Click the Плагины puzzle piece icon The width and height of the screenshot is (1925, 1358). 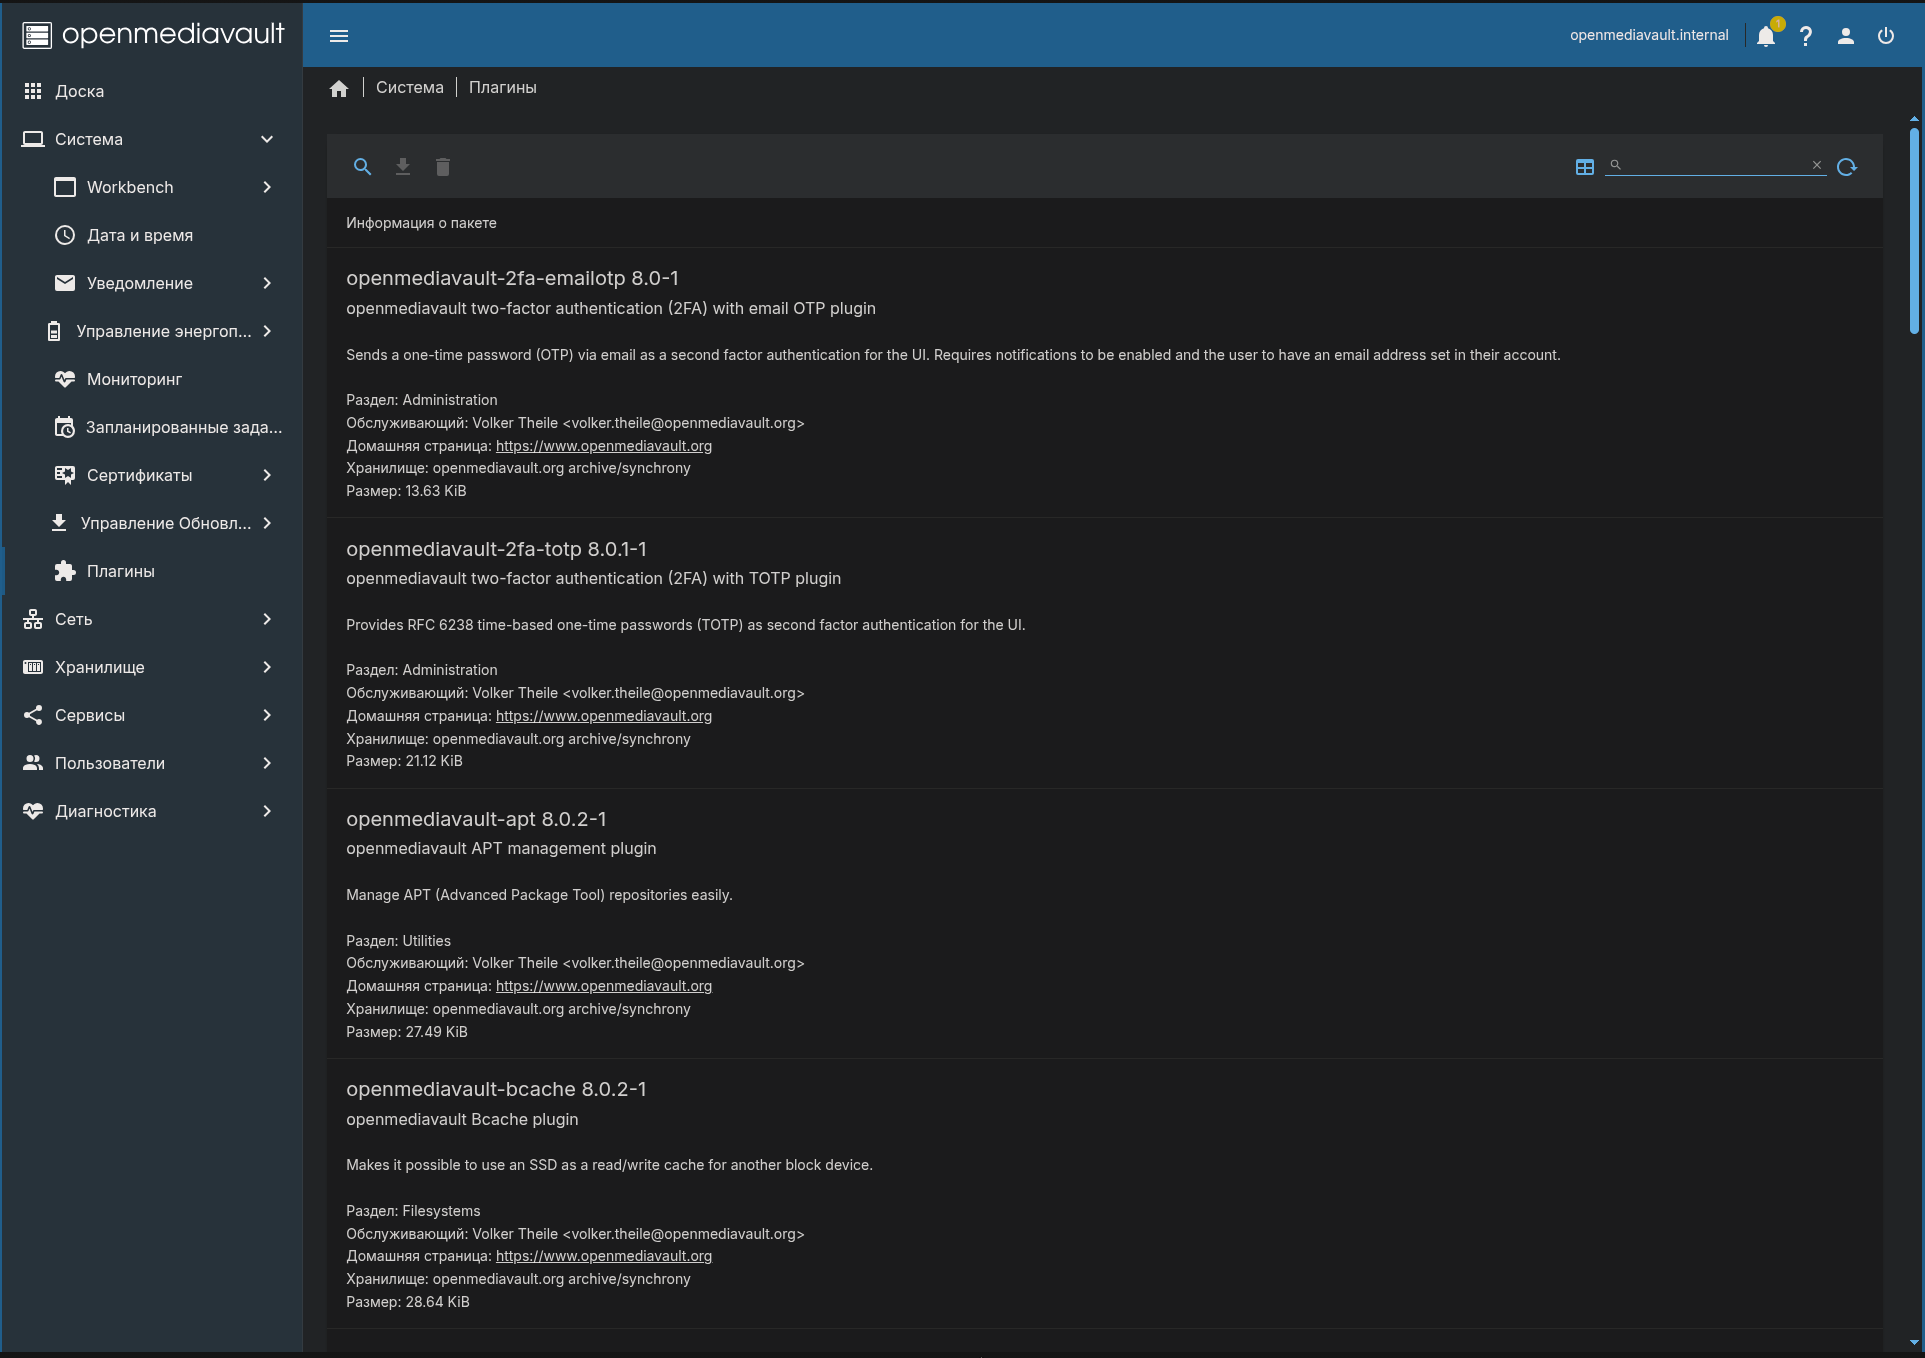point(65,571)
